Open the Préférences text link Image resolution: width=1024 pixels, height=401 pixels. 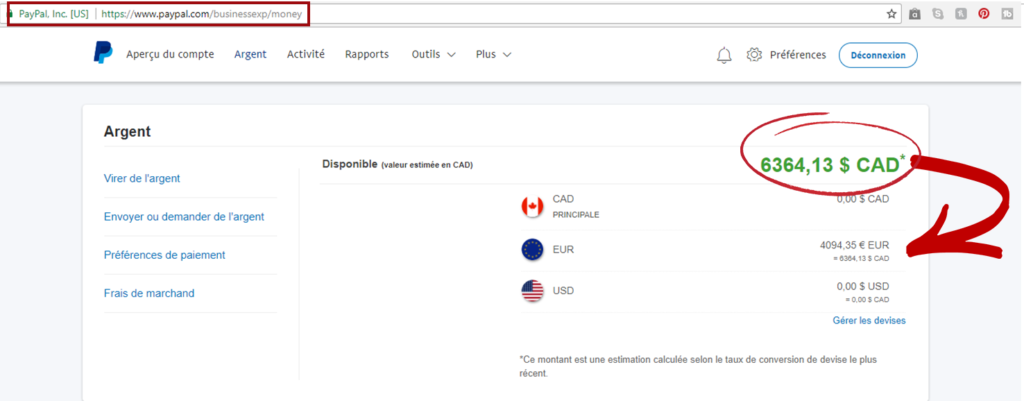[797, 55]
